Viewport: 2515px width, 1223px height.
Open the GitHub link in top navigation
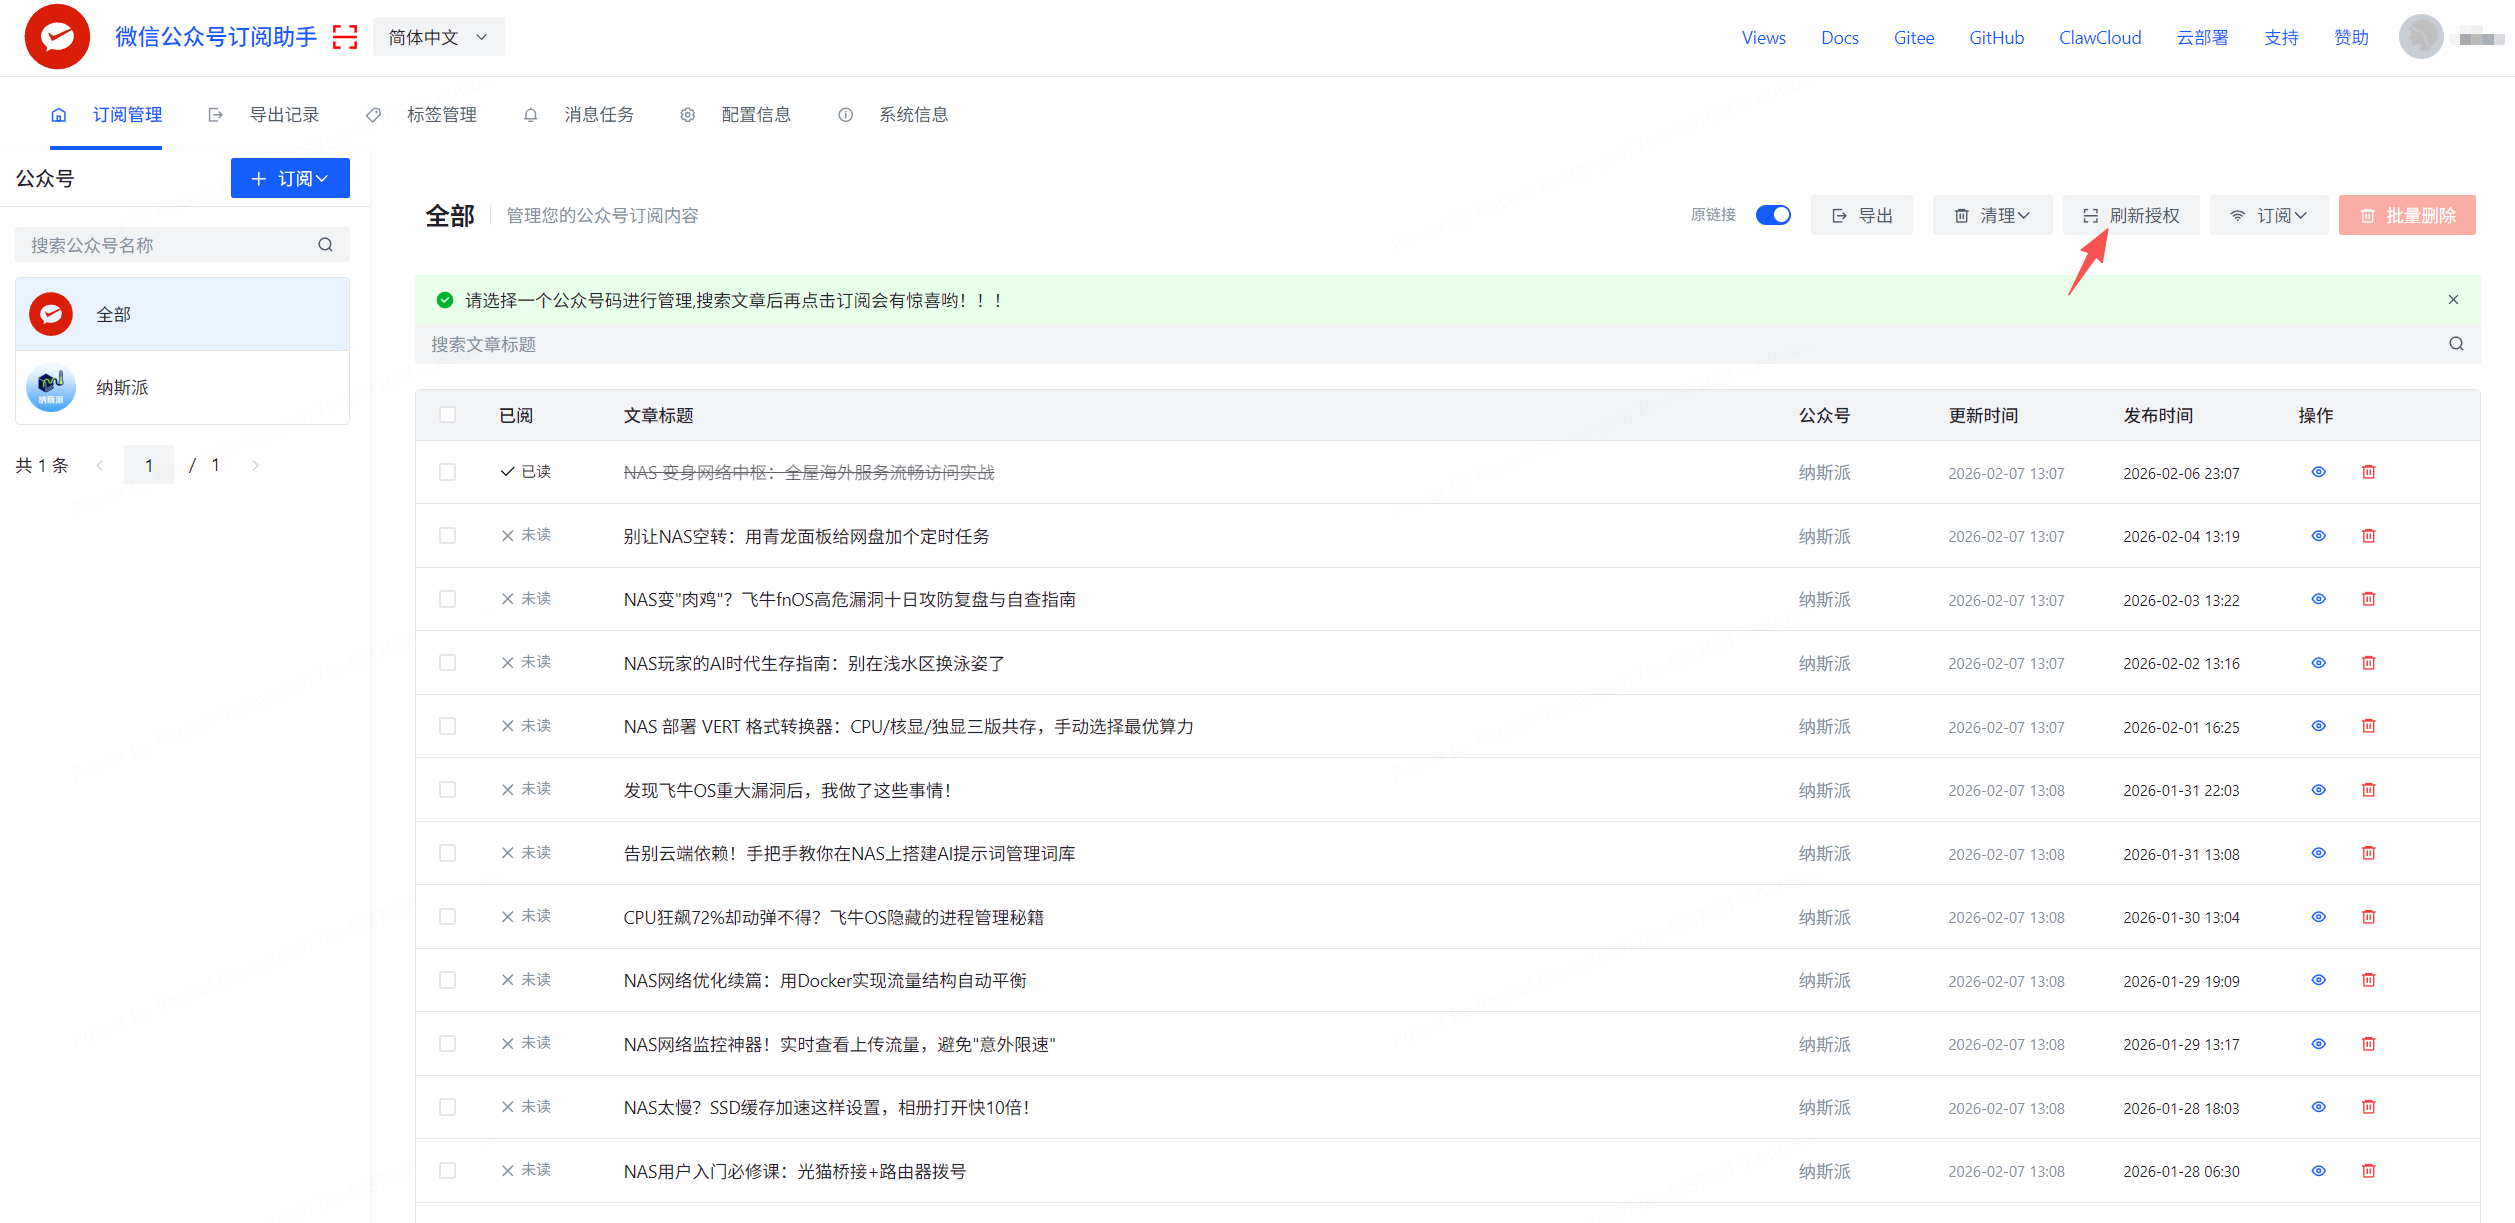click(1996, 38)
